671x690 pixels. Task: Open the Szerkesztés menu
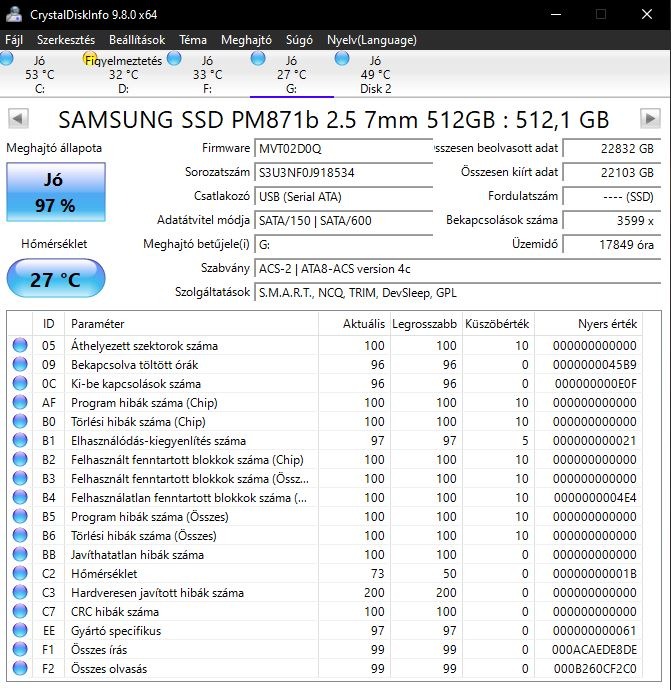click(66, 40)
